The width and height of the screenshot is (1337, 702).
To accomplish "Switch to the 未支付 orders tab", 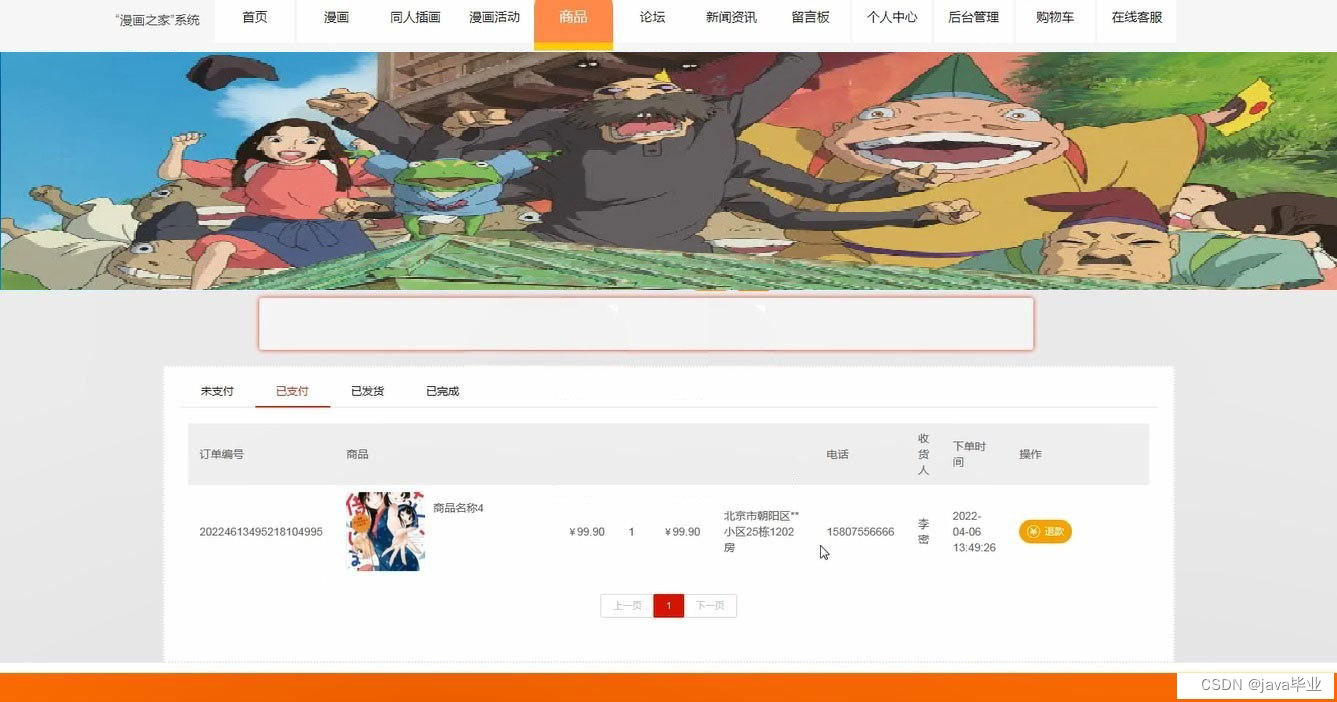I will pos(217,391).
